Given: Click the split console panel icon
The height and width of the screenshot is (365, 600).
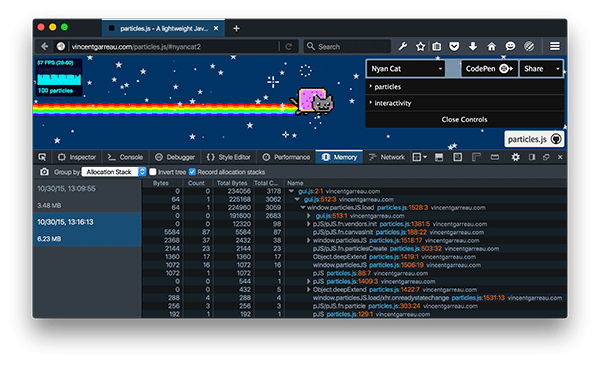Looking at the screenshot, I should click(x=439, y=157).
